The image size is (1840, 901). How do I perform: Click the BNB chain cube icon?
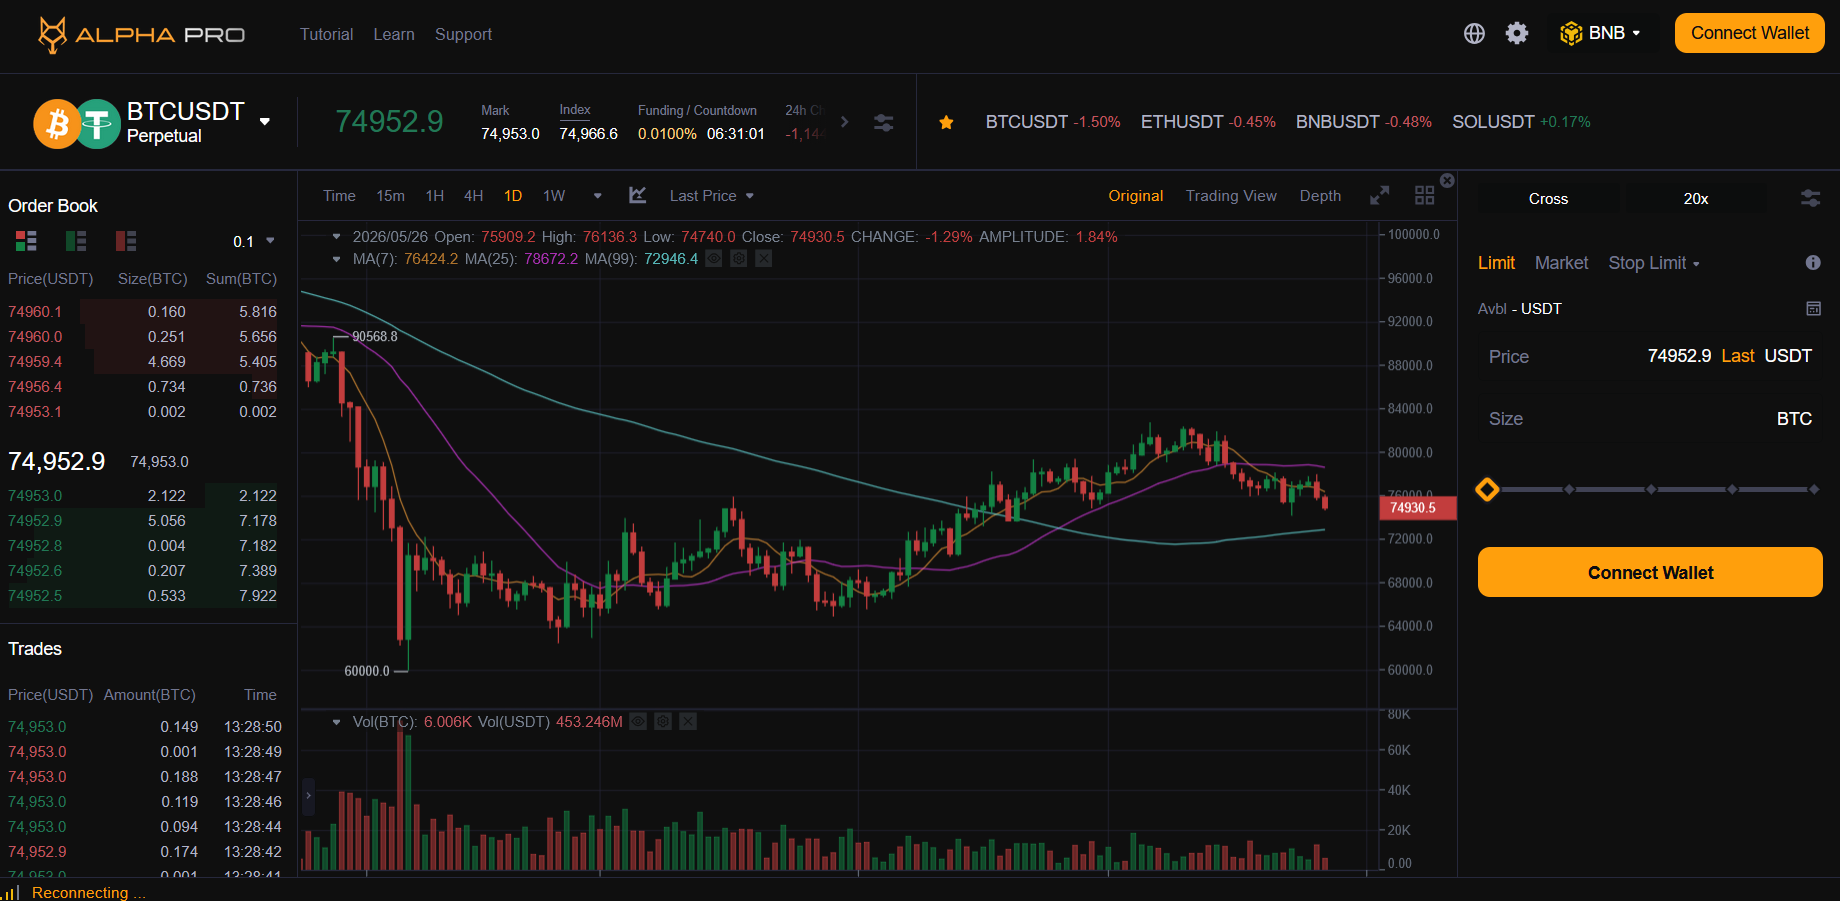tap(1571, 34)
